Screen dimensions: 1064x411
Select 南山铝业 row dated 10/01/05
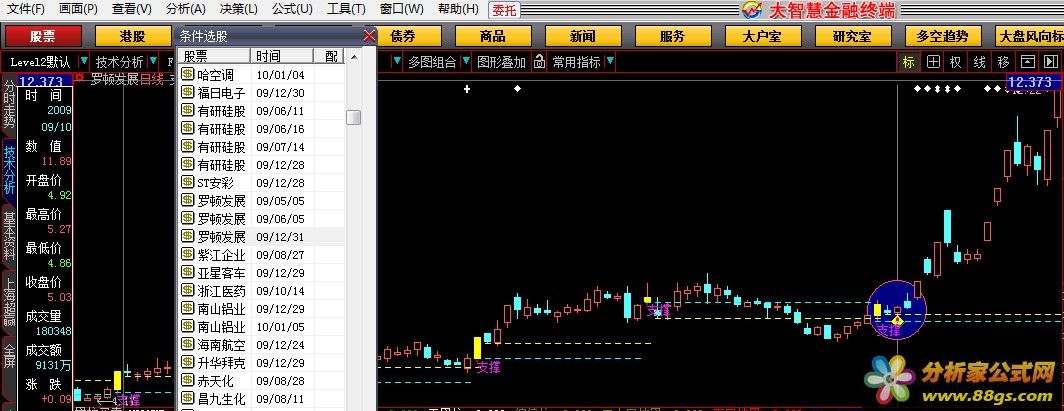(x=261, y=327)
